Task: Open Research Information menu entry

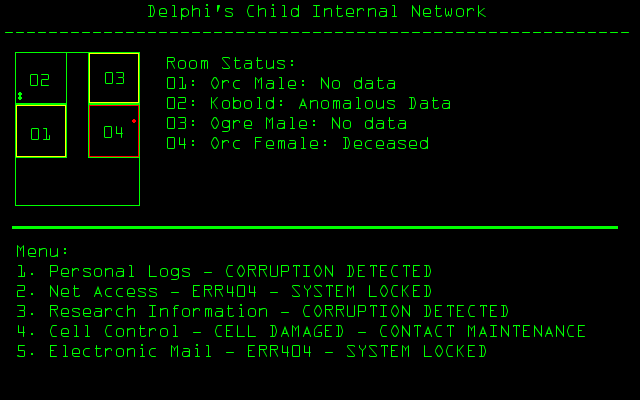Action: tap(262, 311)
